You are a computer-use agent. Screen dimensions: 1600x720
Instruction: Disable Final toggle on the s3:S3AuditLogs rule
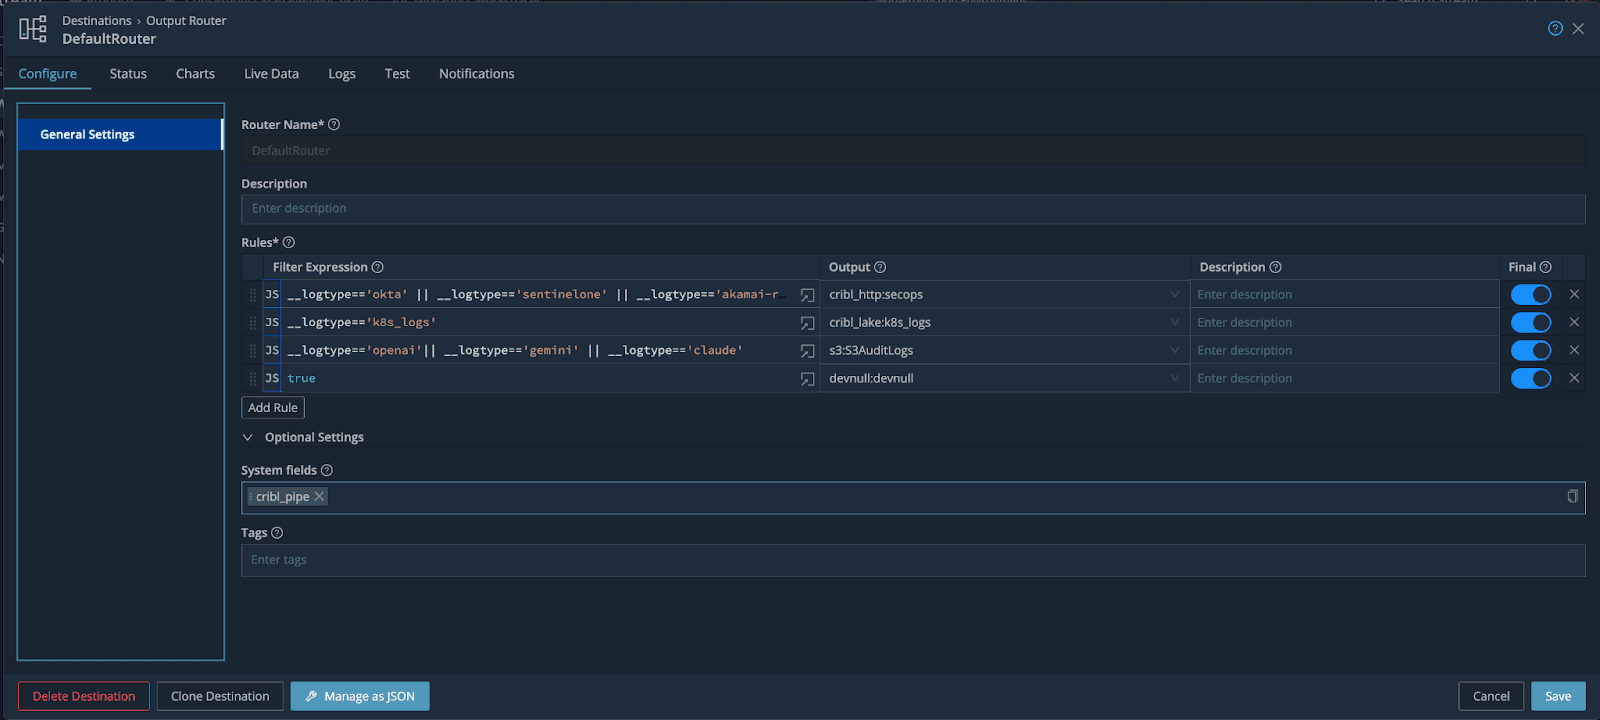pos(1530,350)
